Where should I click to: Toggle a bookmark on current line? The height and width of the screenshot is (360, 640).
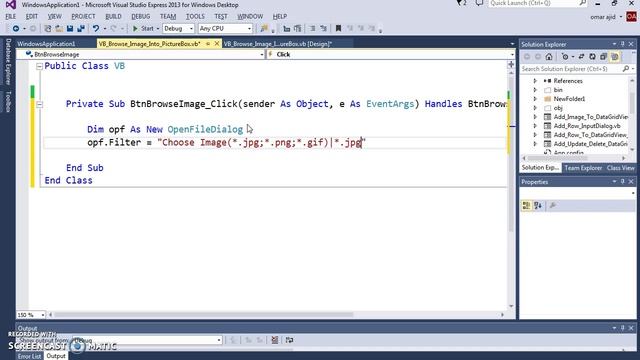tap(338, 29)
